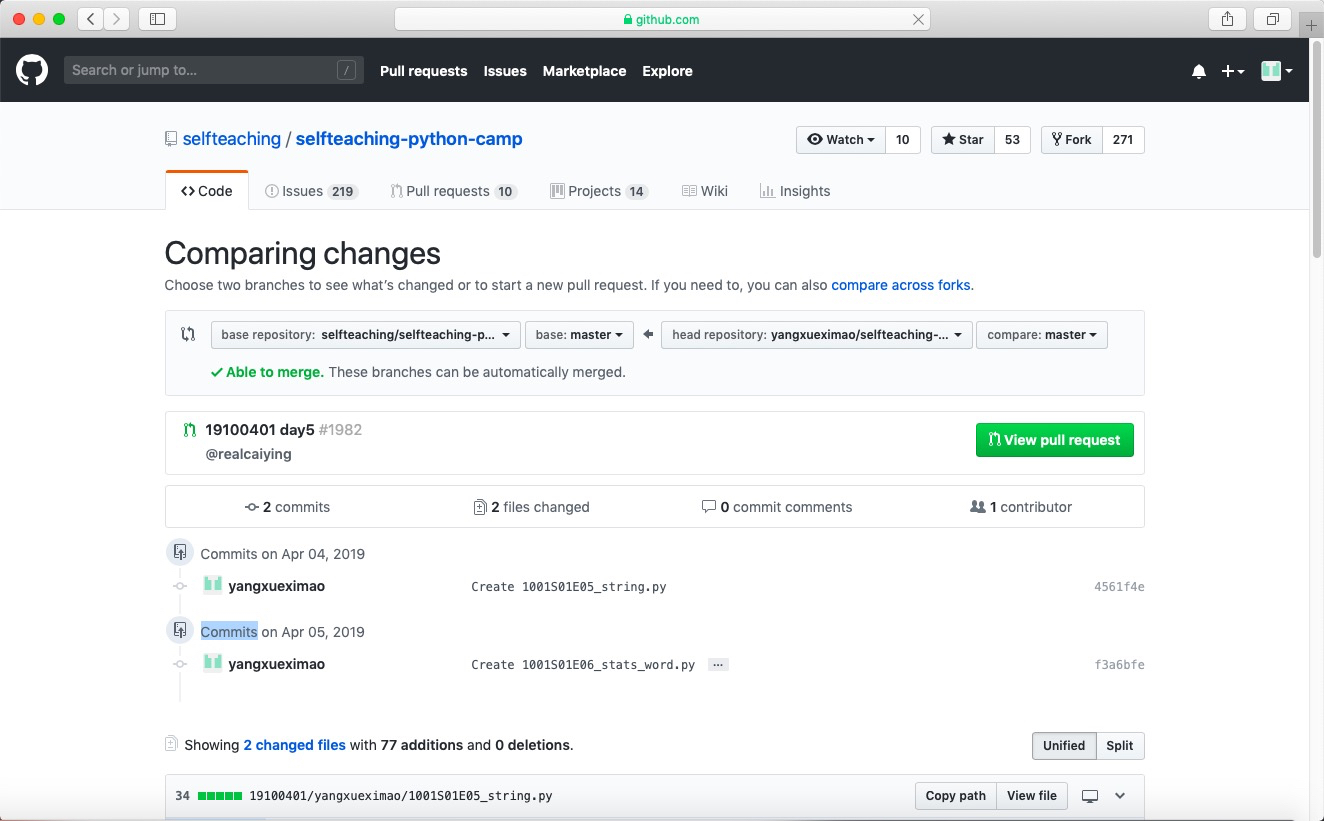Screen dimensions: 1324x821
Task: Open the 1 contributor summary
Action: click(x=1021, y=507)
